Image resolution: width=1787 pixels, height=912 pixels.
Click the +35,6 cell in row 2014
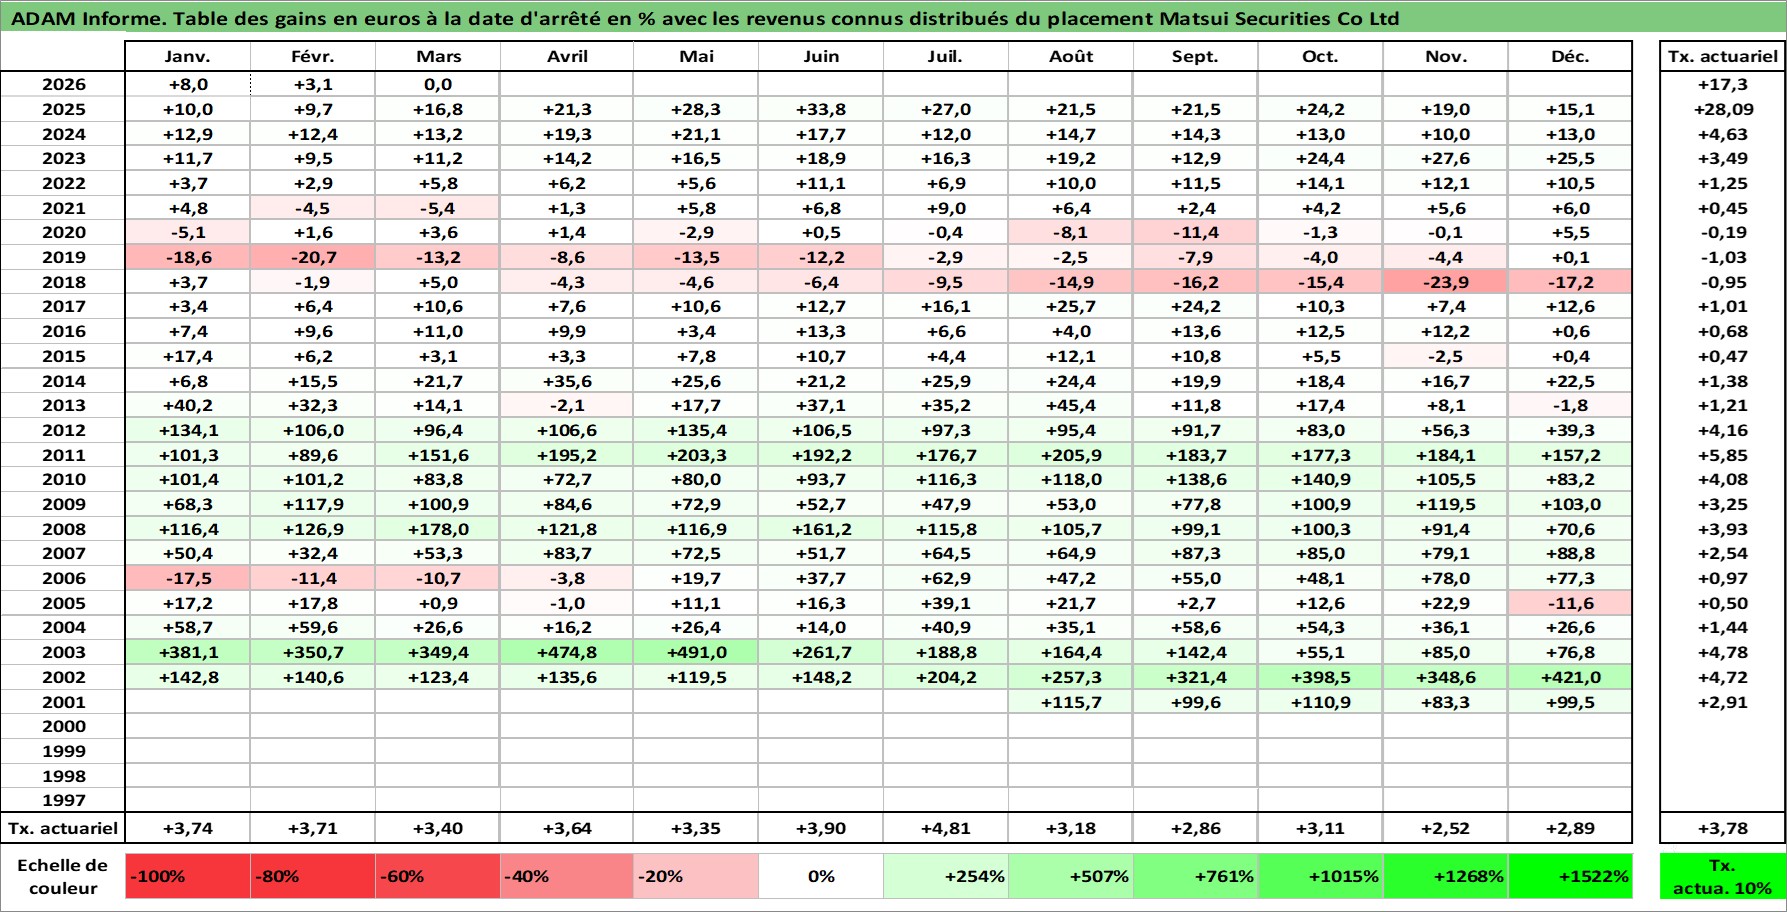[567, 381]
